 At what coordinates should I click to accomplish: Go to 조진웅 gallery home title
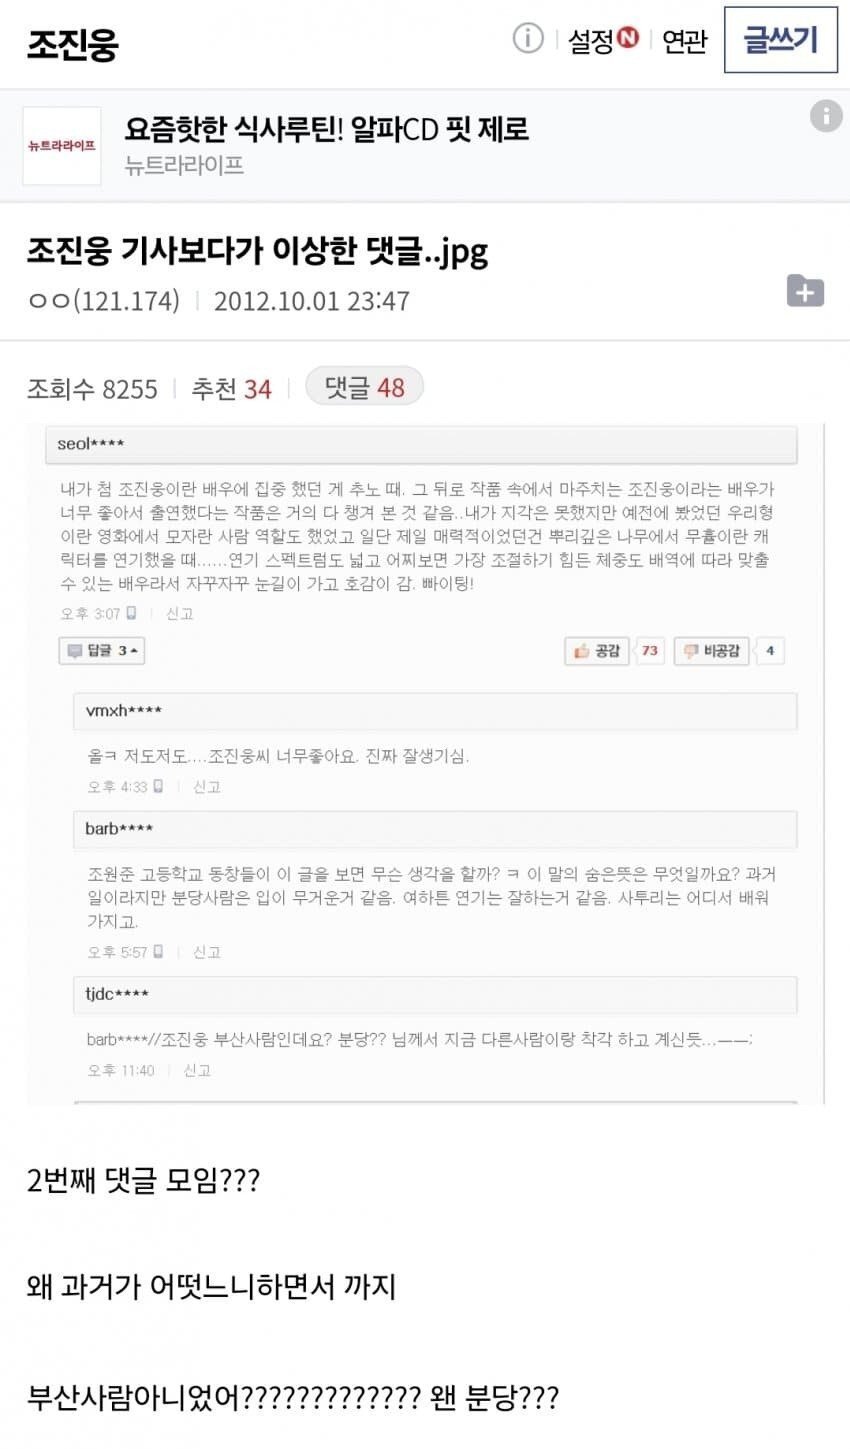pos(72,43)
